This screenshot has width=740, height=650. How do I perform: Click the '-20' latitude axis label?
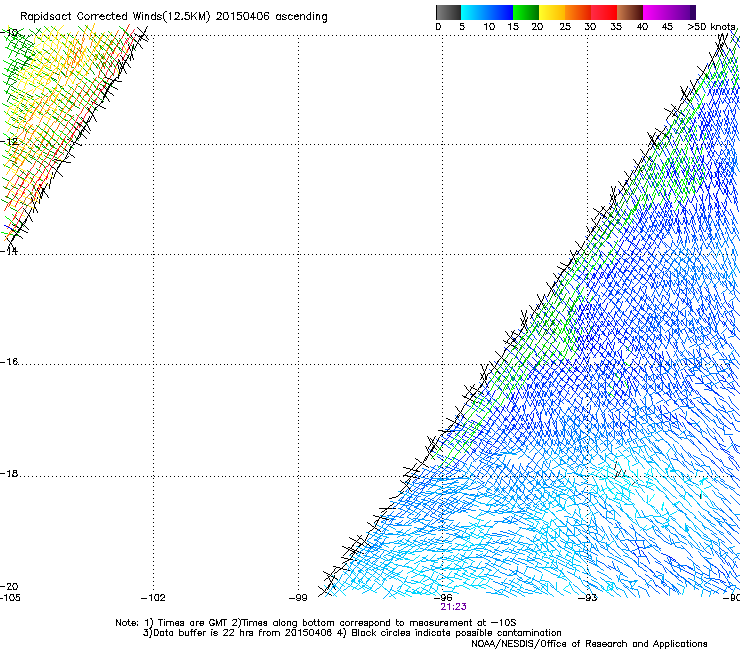[9, 586]
